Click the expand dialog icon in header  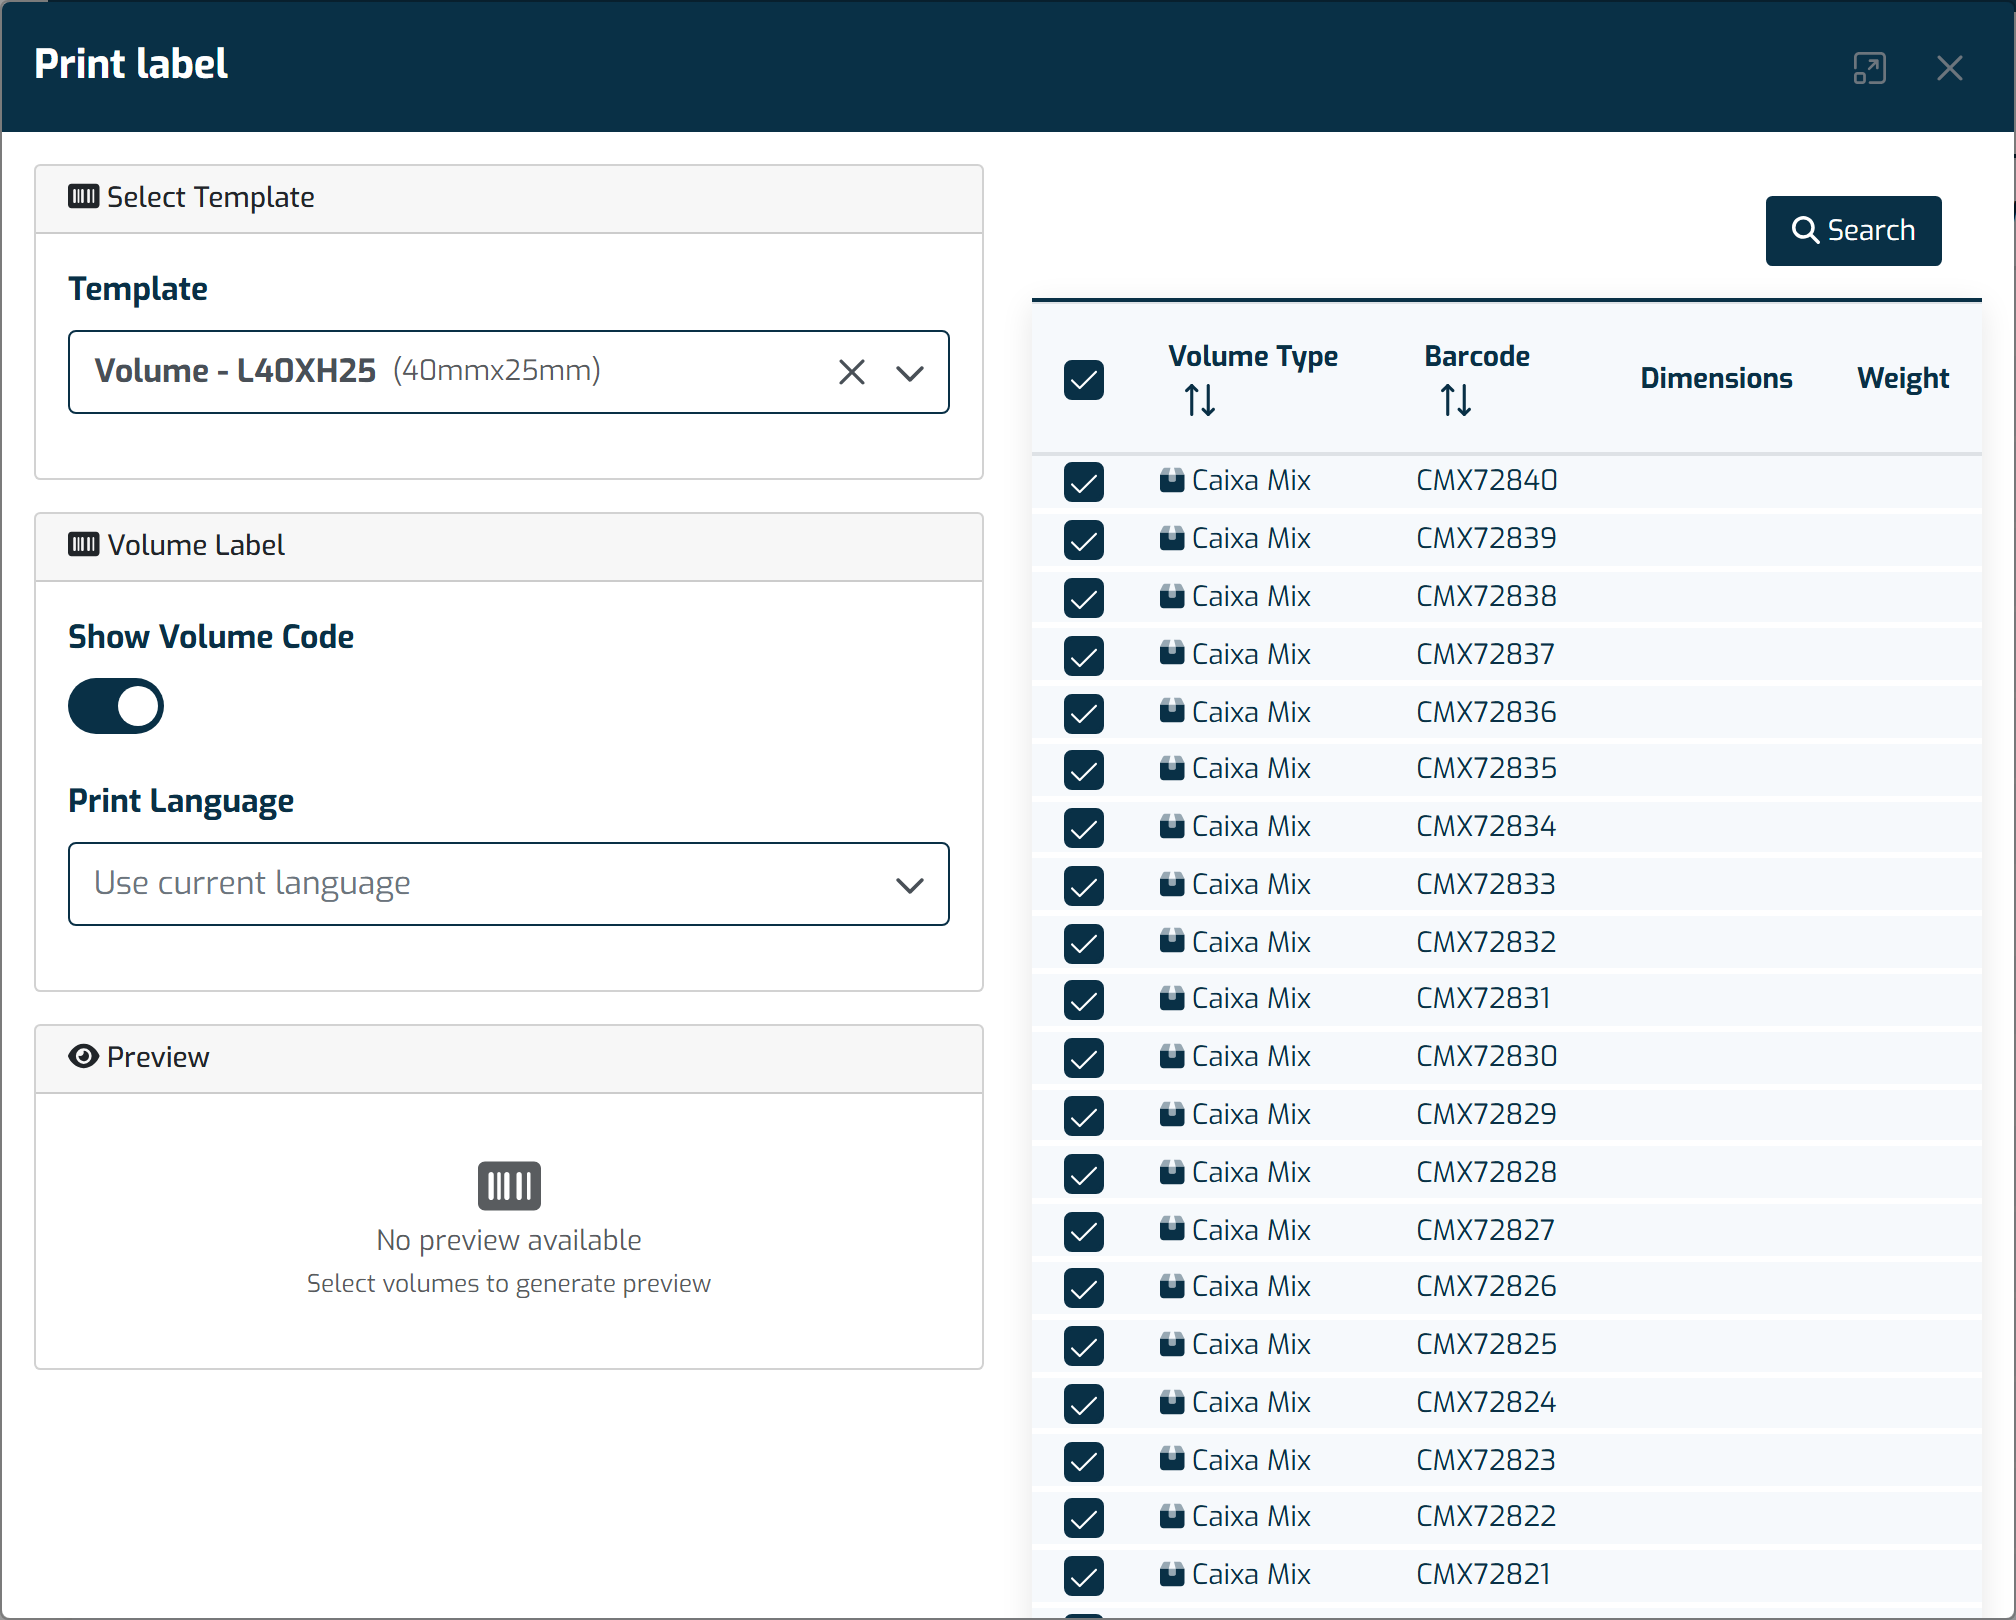tap(1869, 68)
